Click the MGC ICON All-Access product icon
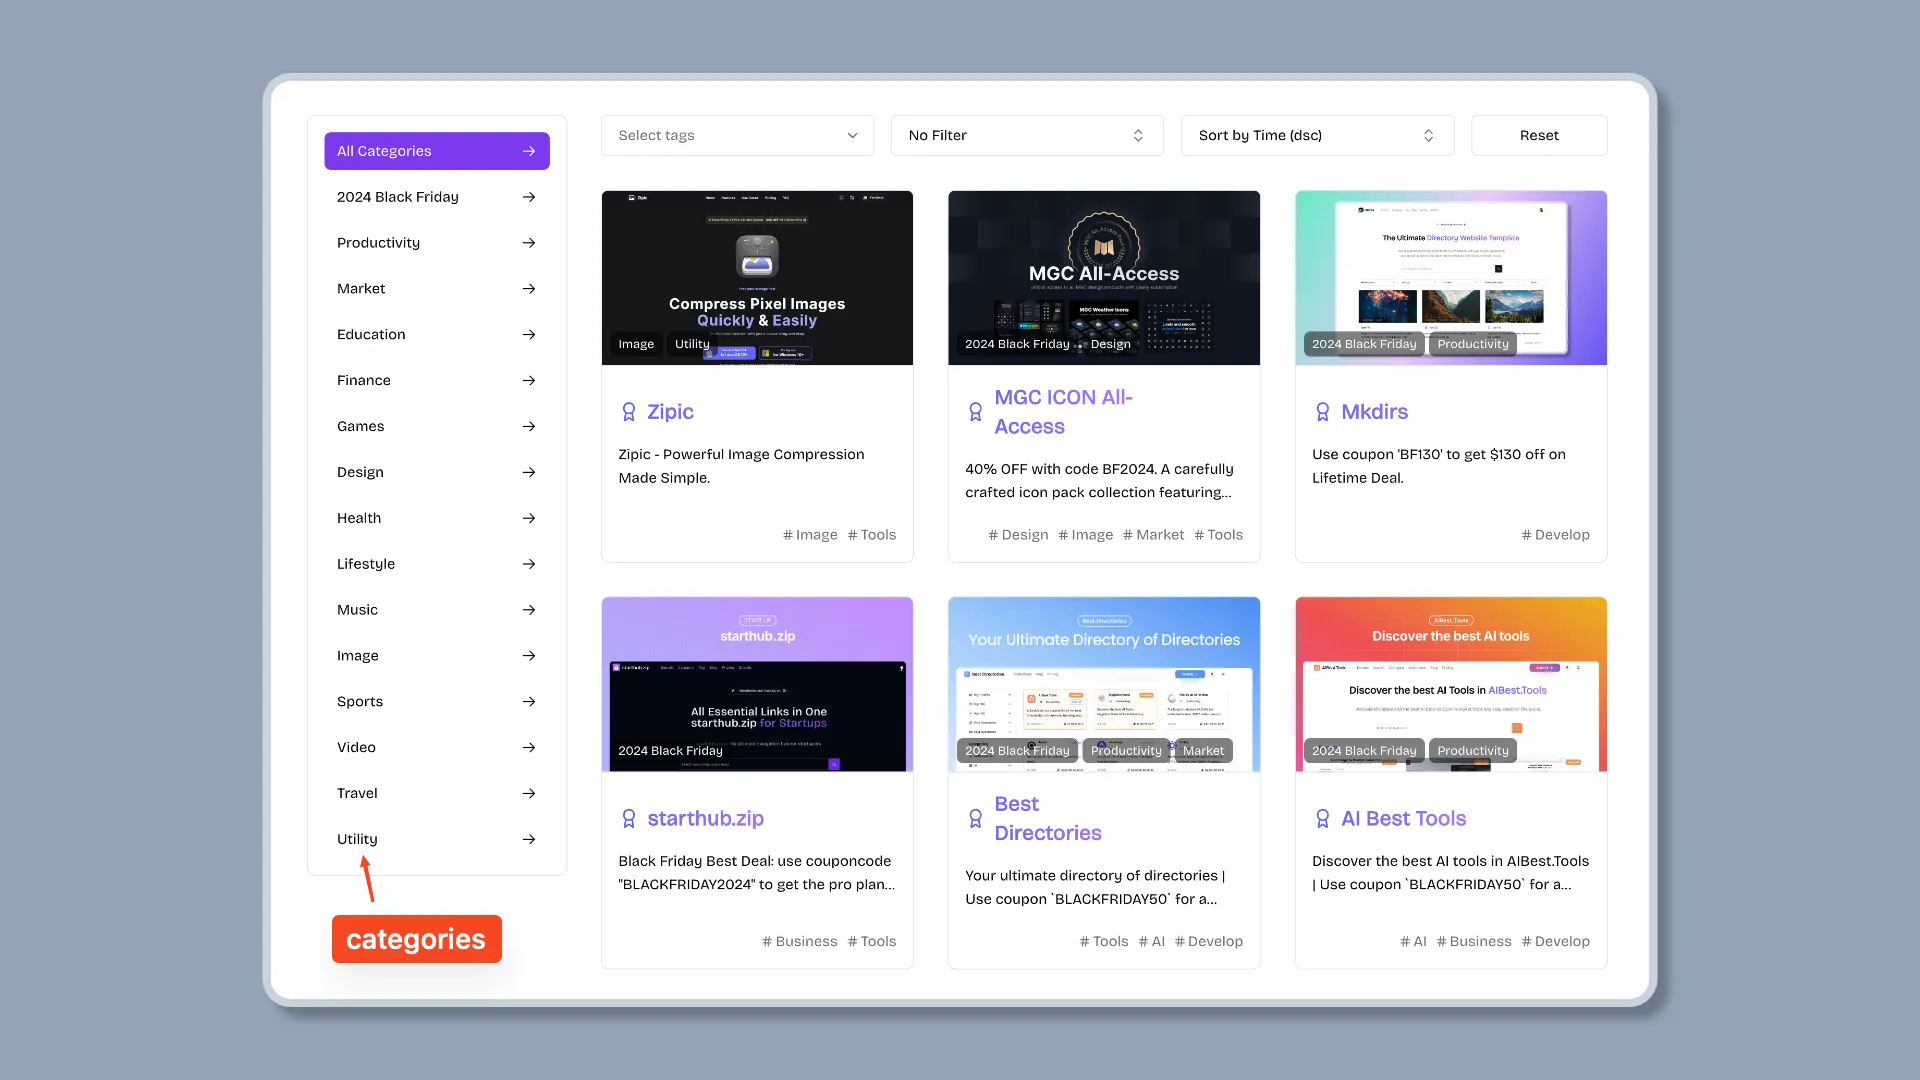Image resolution: width=1920 pixels, height=1080 pixels. [976, 410]
